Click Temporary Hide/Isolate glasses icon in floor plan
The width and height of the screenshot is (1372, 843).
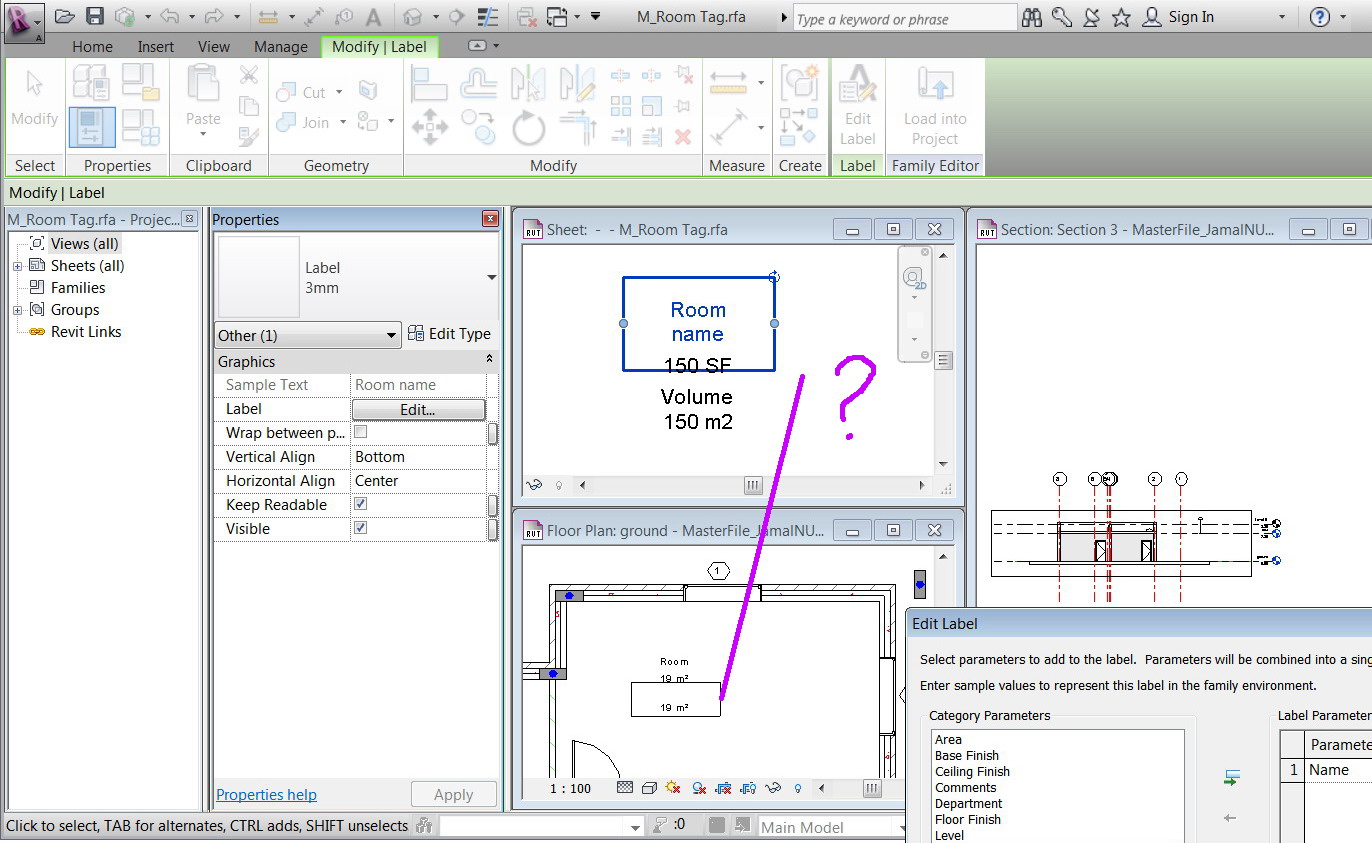pyautogui.click(x=772, y=788)
